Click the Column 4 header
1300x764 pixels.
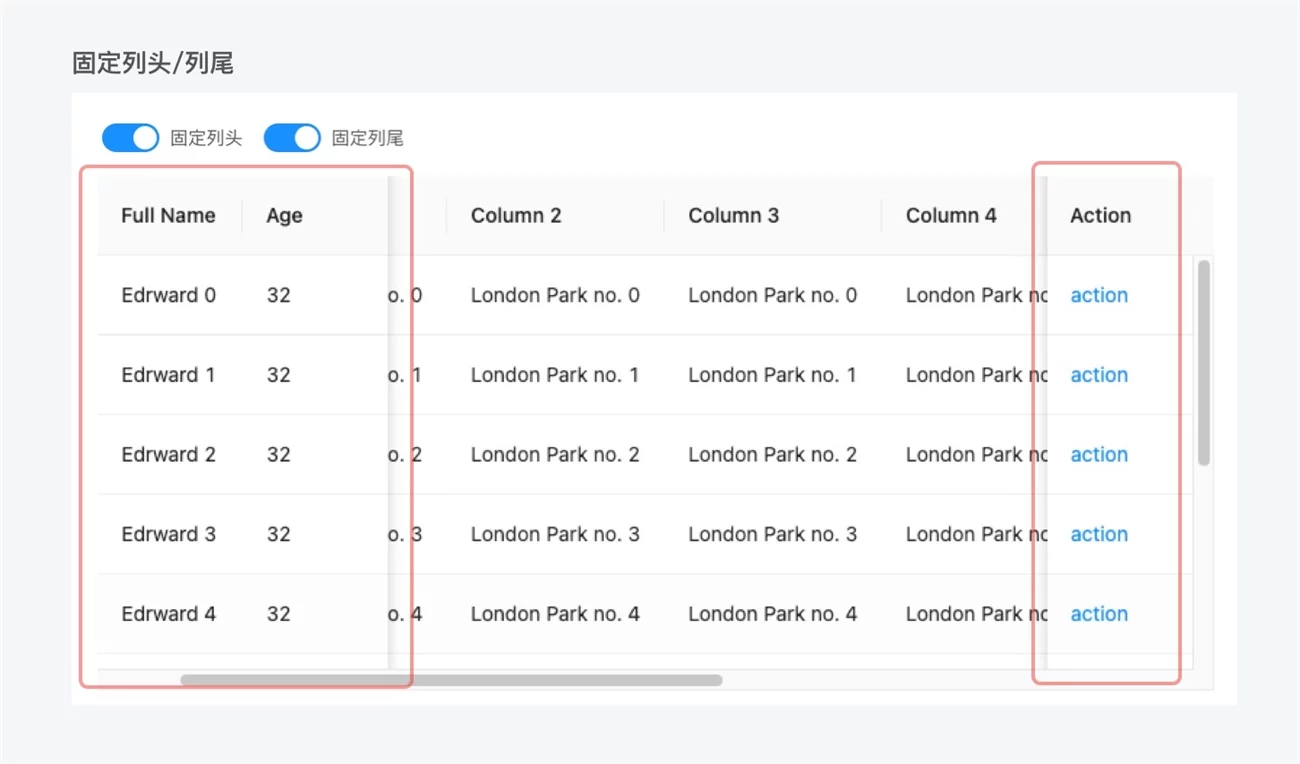951,216
